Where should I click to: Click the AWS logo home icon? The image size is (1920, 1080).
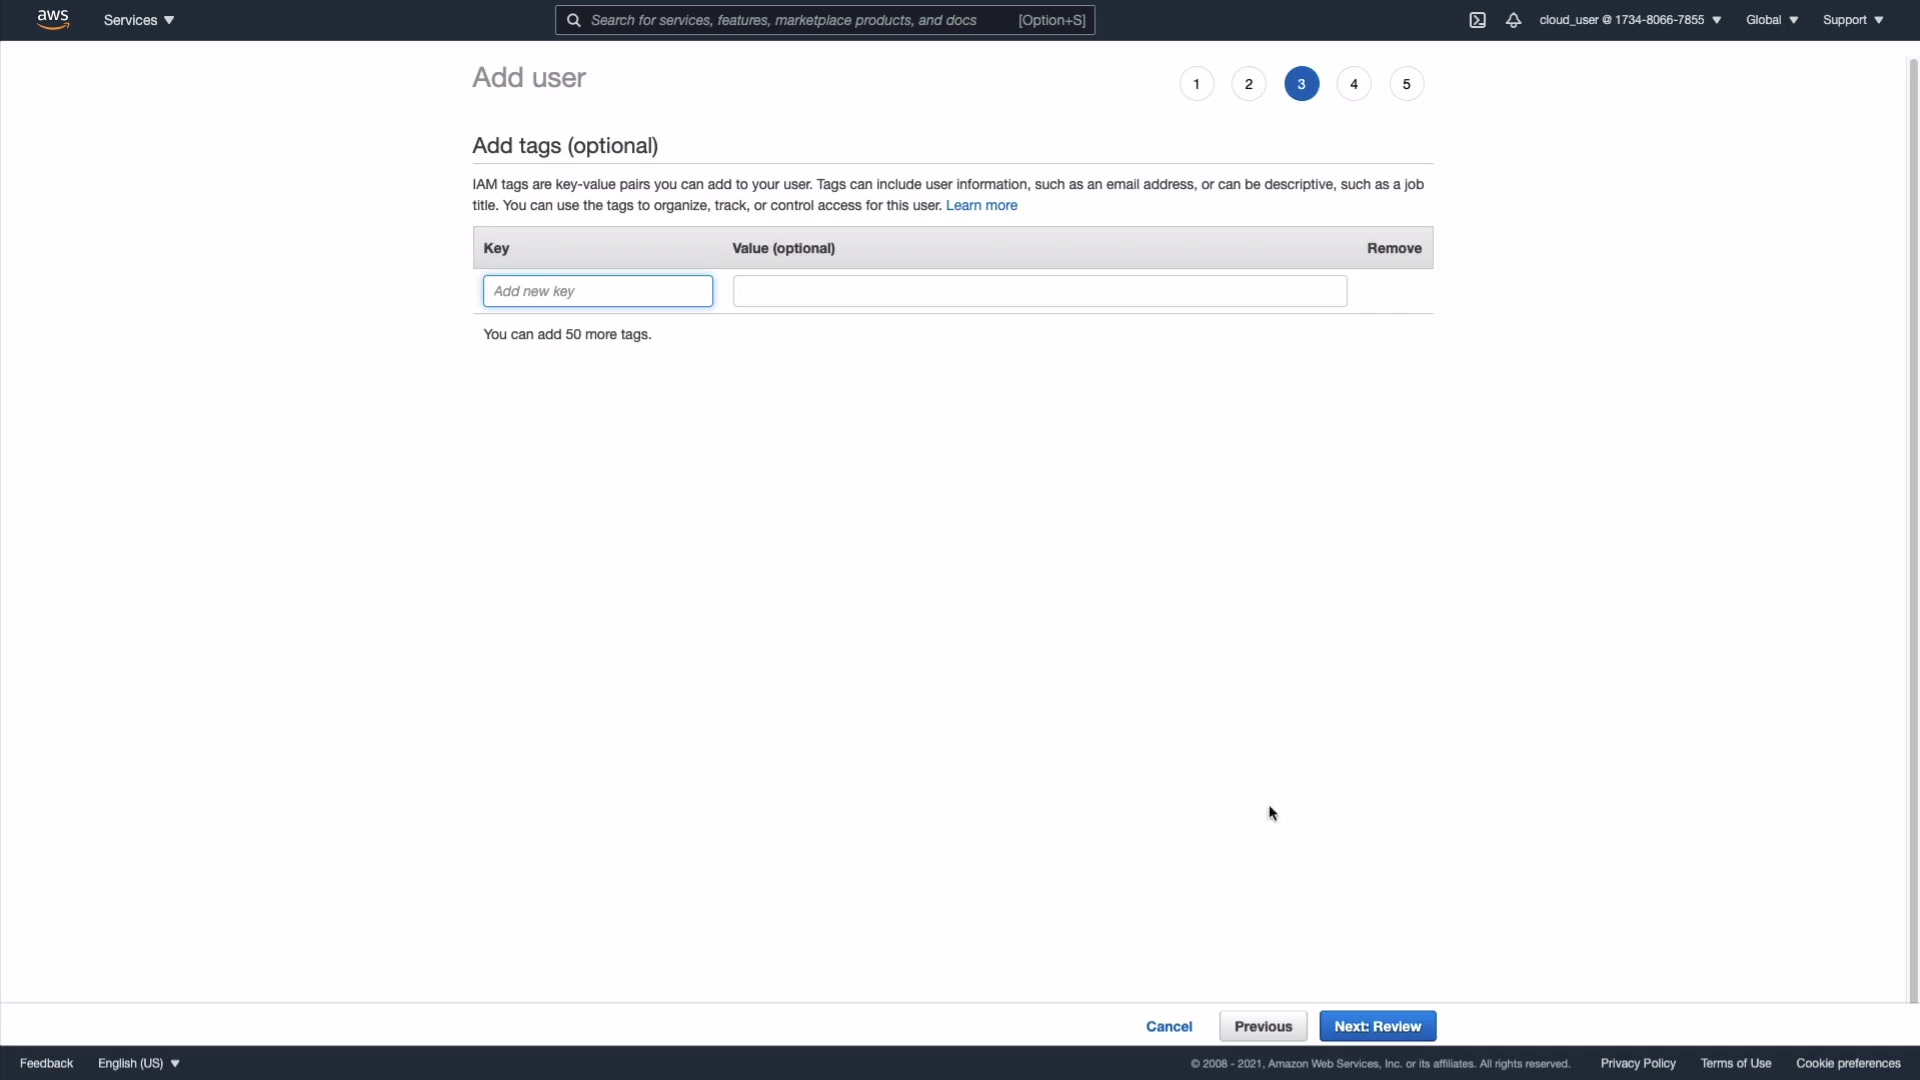pos(53,20)
